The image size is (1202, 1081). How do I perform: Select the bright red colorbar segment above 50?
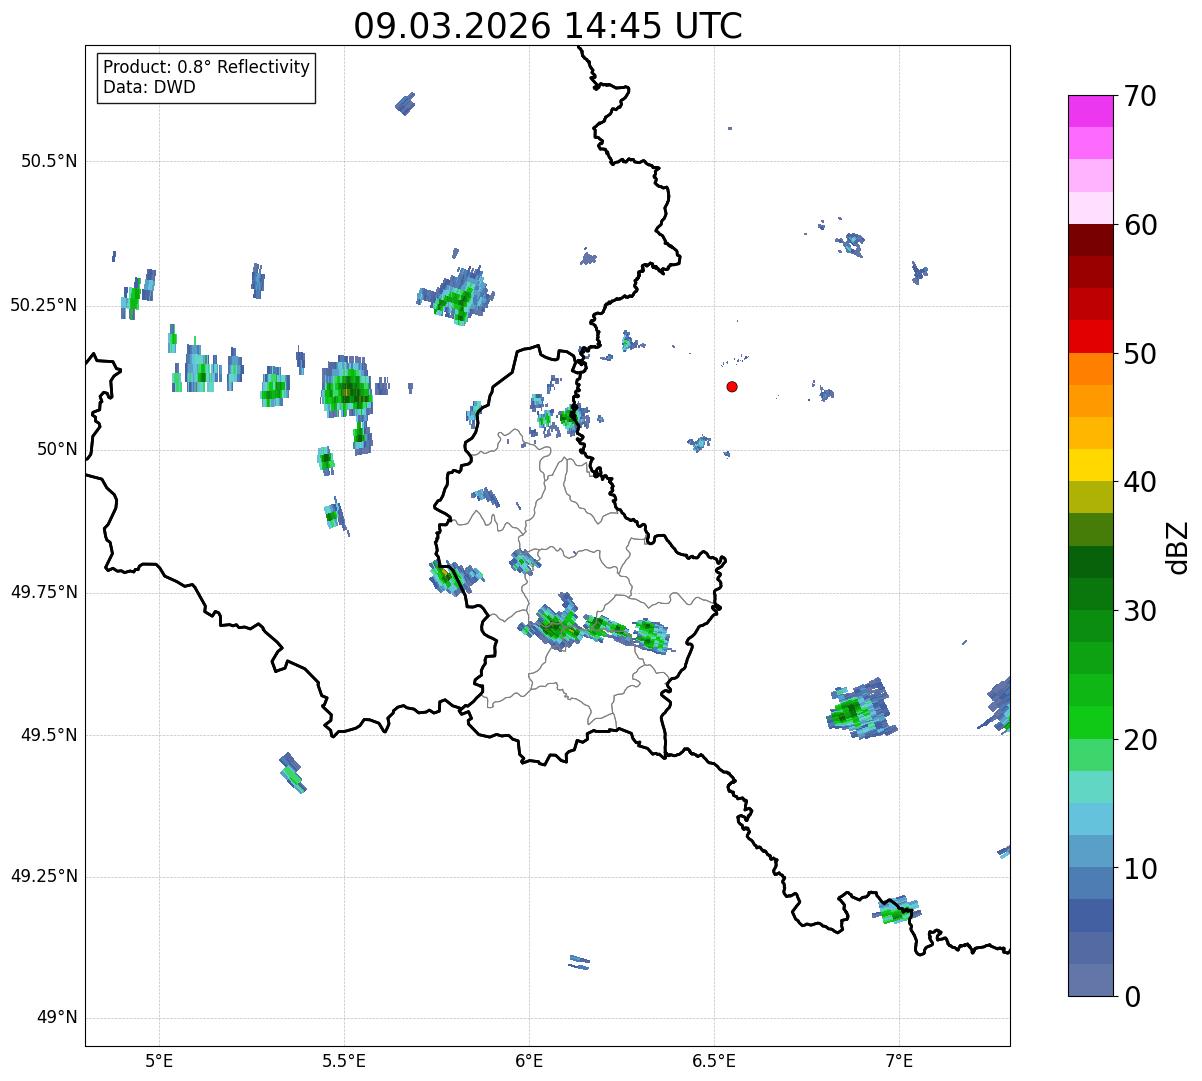point(1089,336)
